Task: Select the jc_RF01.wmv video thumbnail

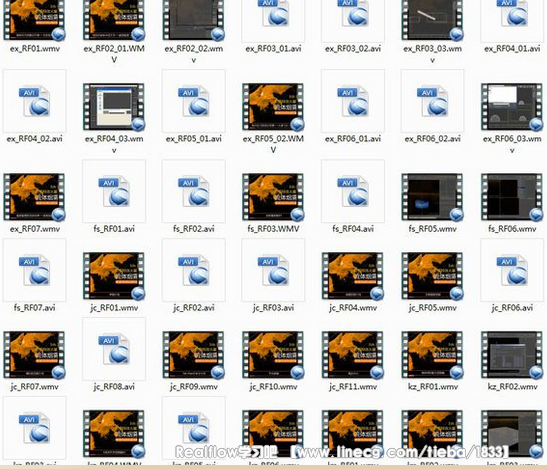Action: (114, 276)
